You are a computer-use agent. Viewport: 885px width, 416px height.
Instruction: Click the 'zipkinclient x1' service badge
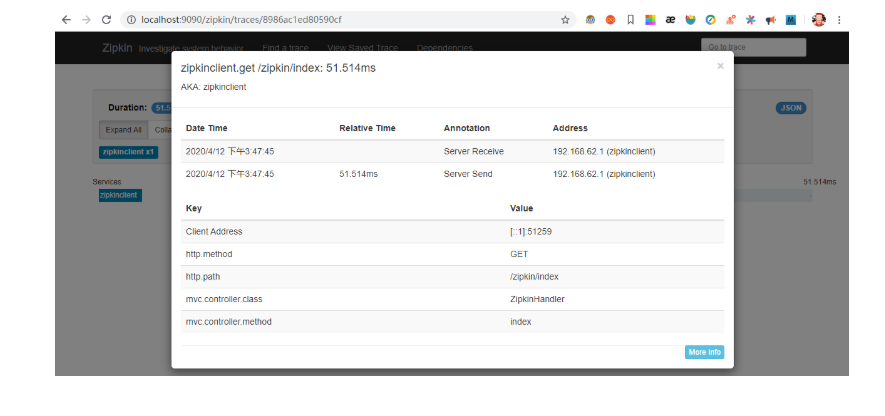[x=129, y=152]
